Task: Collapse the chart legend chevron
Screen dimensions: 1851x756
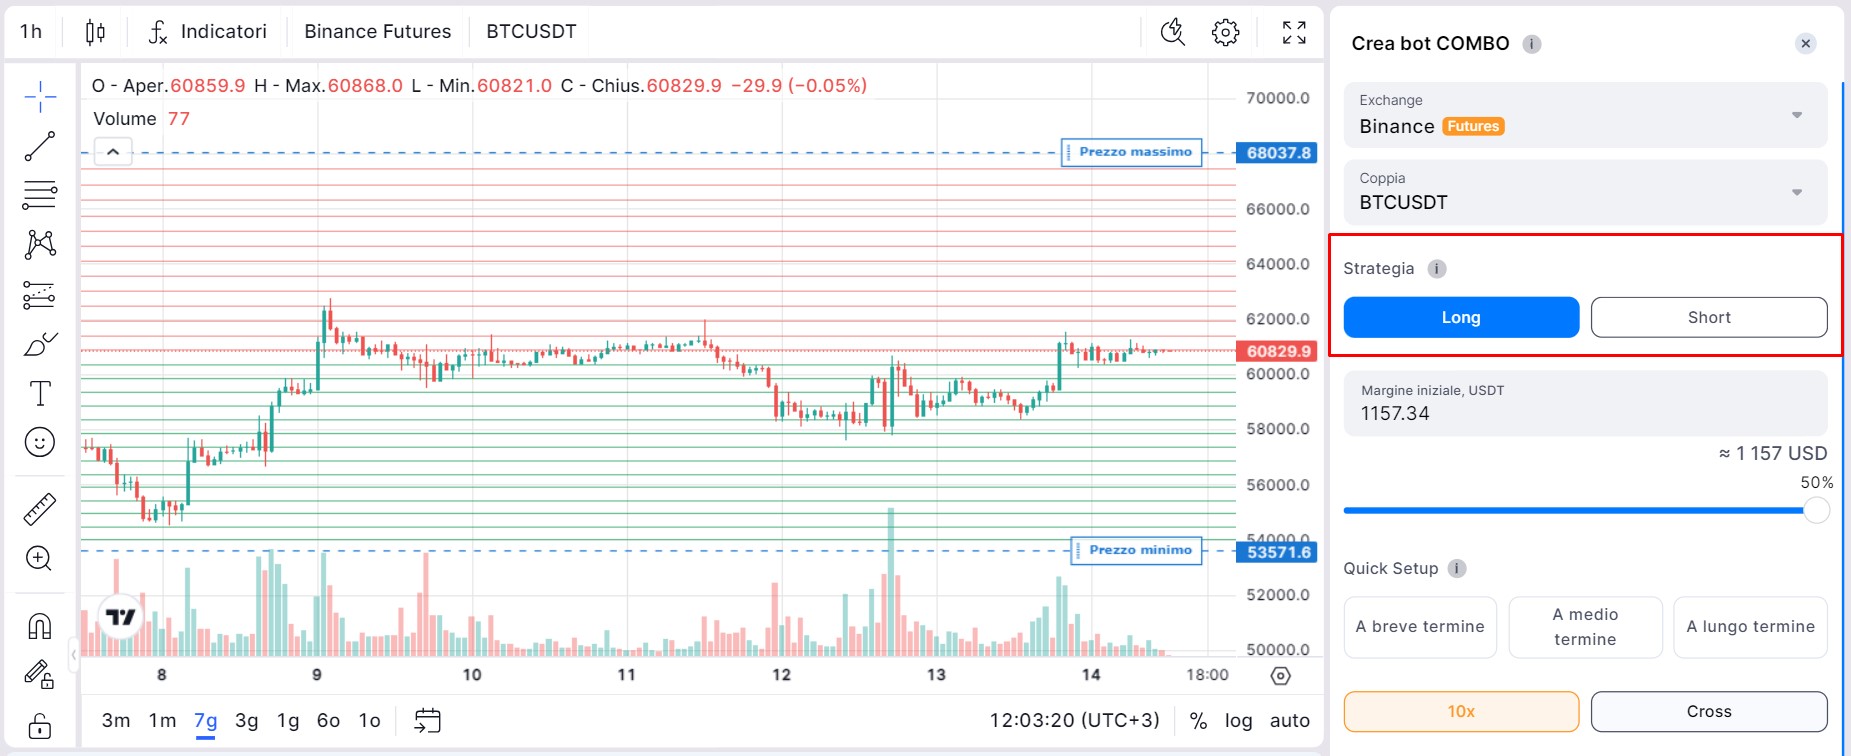Action: (x=113, y=152)
